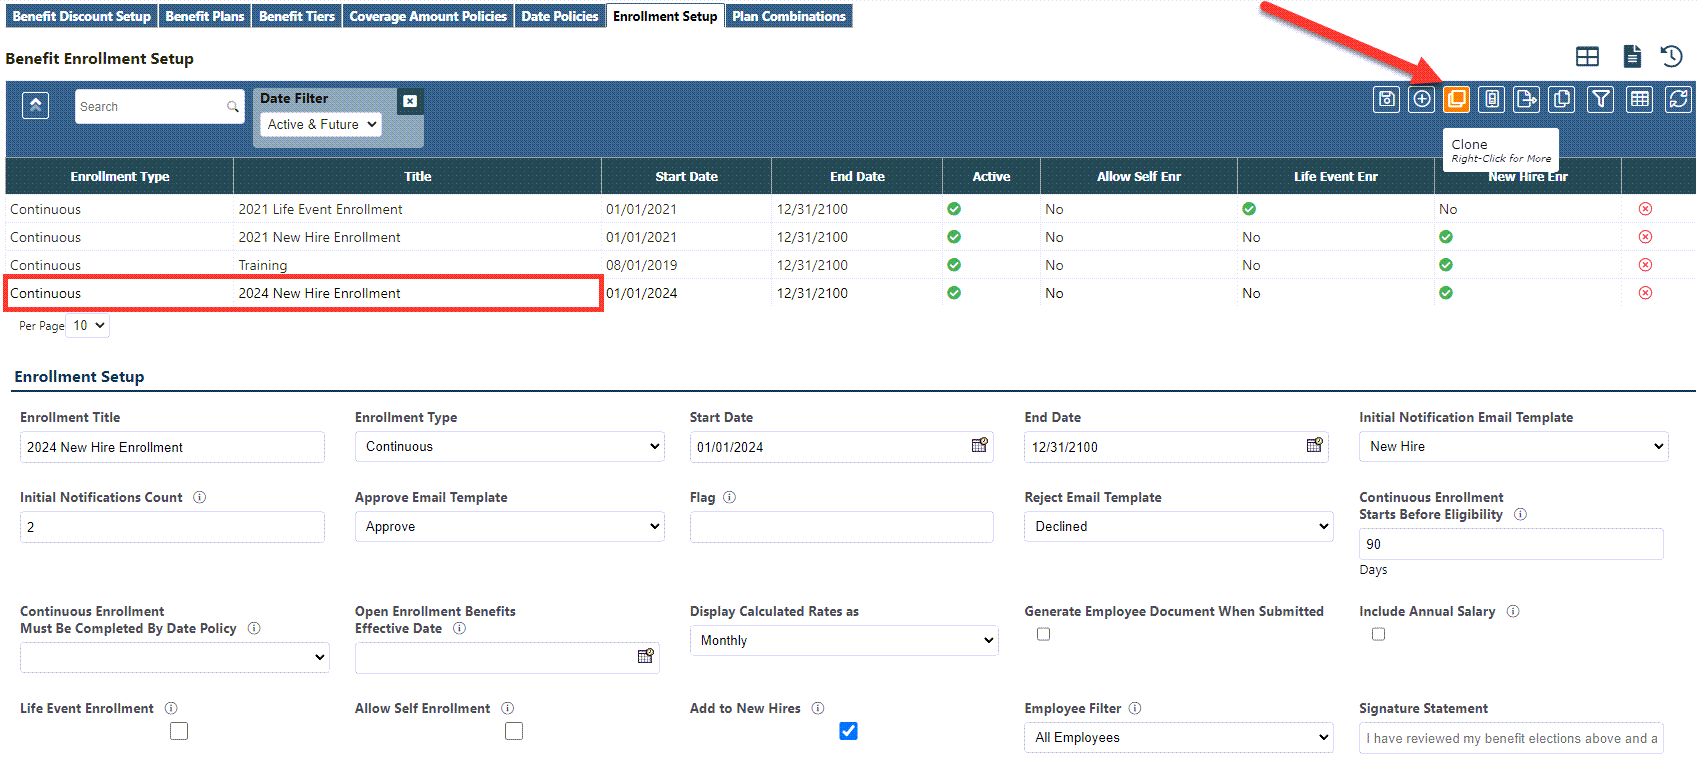1701x782 pixels.
Task: Open Initial Notification Email Template dropdown
Action: click(1514, 447)
